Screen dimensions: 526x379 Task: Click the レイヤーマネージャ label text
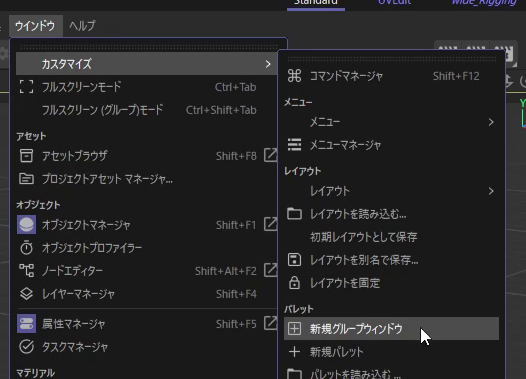pyautogui.click(x=78, y=294)
